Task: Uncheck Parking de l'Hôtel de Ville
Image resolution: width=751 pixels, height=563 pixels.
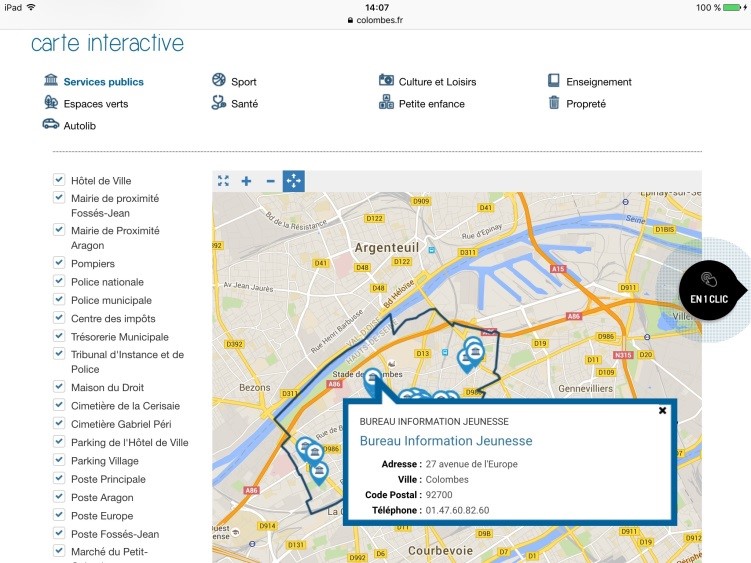Action: [x=59, y=441]
